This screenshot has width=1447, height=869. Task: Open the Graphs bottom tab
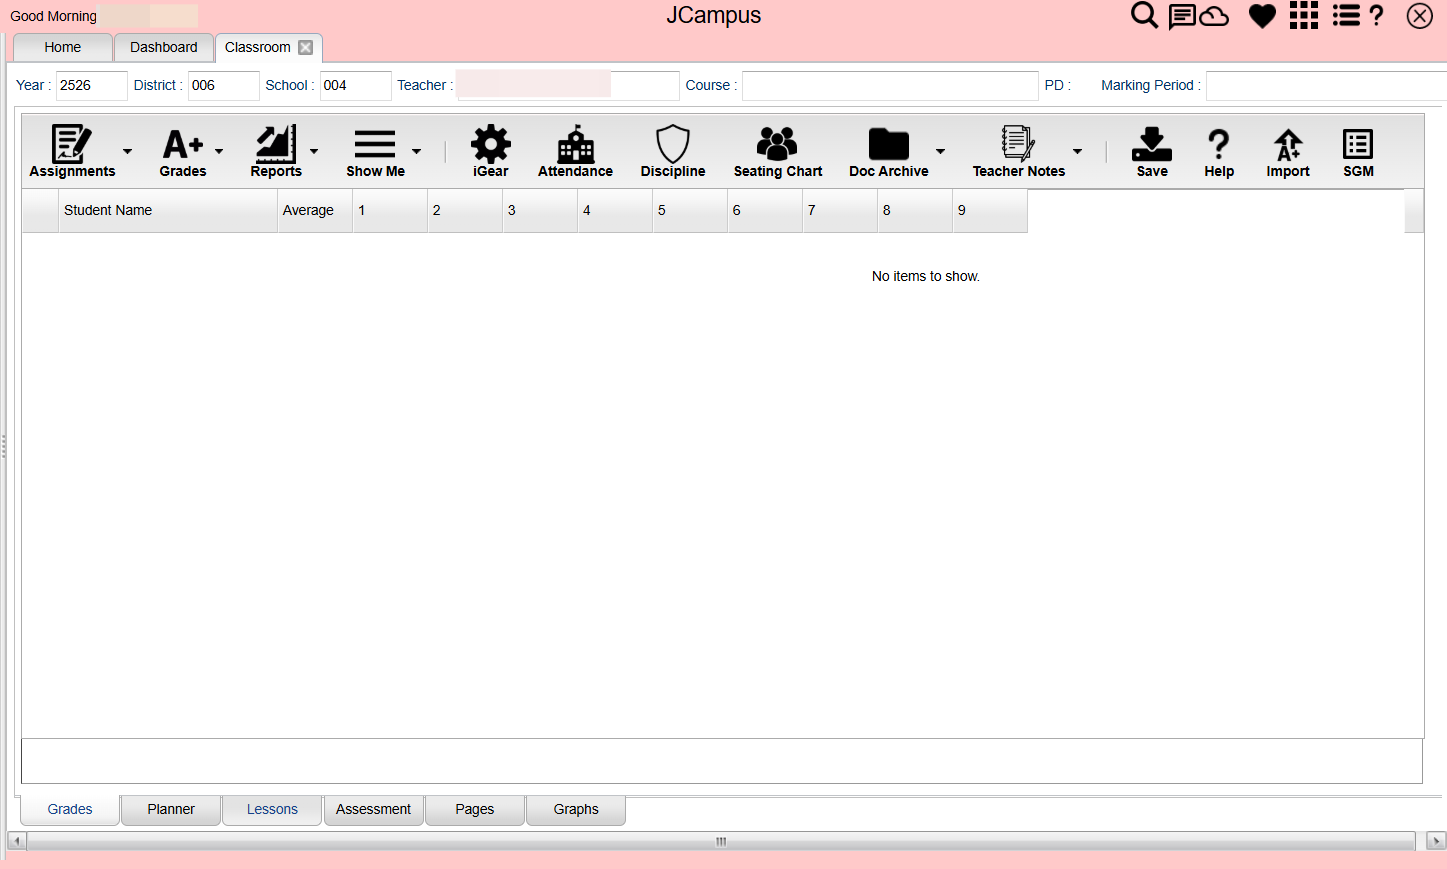[576, 809]
